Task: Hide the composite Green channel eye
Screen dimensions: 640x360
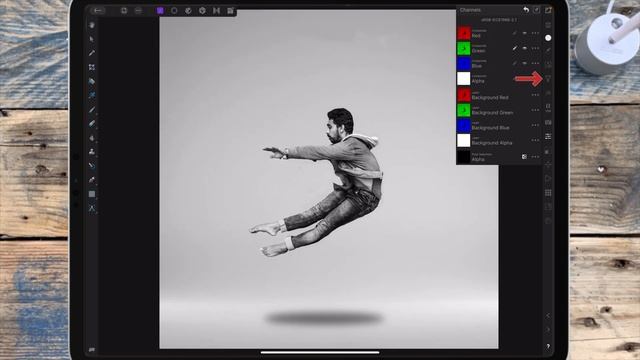Action: 525,48
